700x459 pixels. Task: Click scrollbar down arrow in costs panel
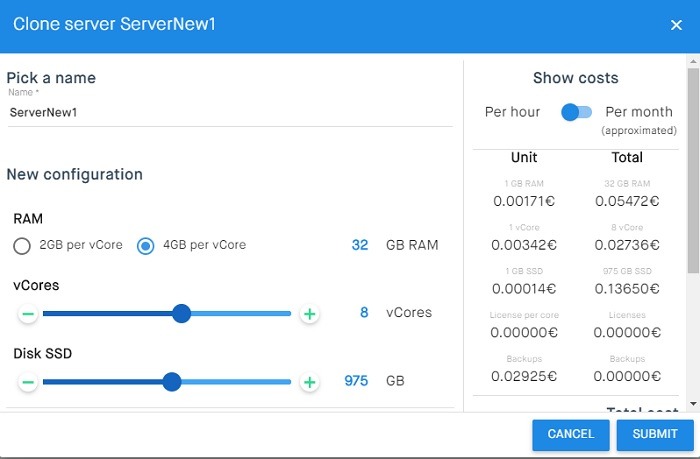[693, 404]
